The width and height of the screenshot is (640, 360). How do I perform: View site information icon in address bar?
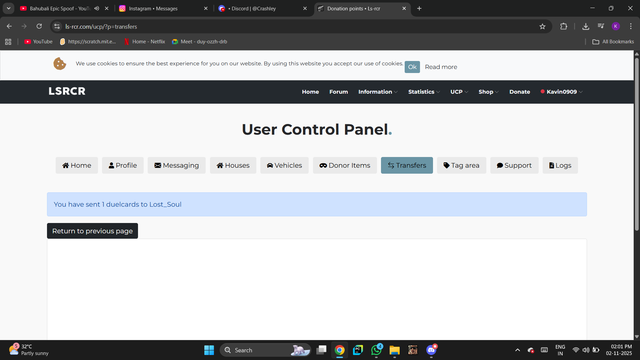[57, 27]
